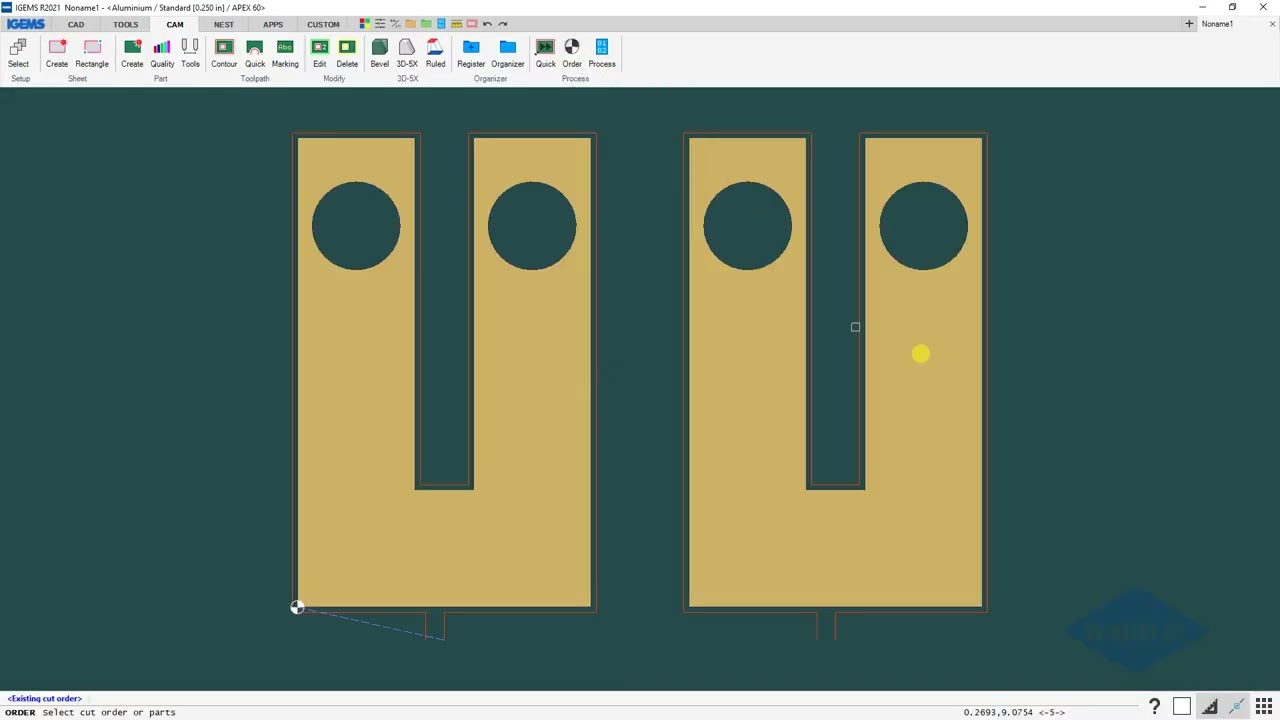Click the origin marker at sheet corner
The image size is (1280, 720).
tap(297, 607)
